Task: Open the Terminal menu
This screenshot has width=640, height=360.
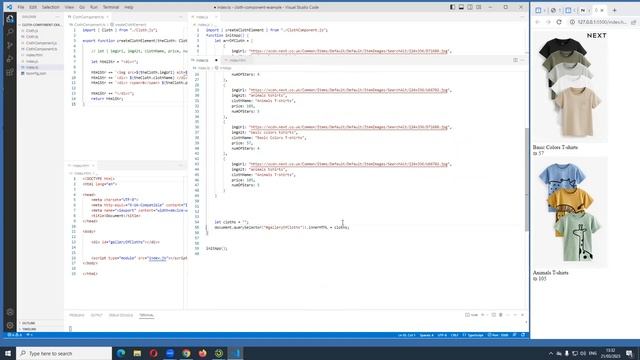Action: pos(111,7)
